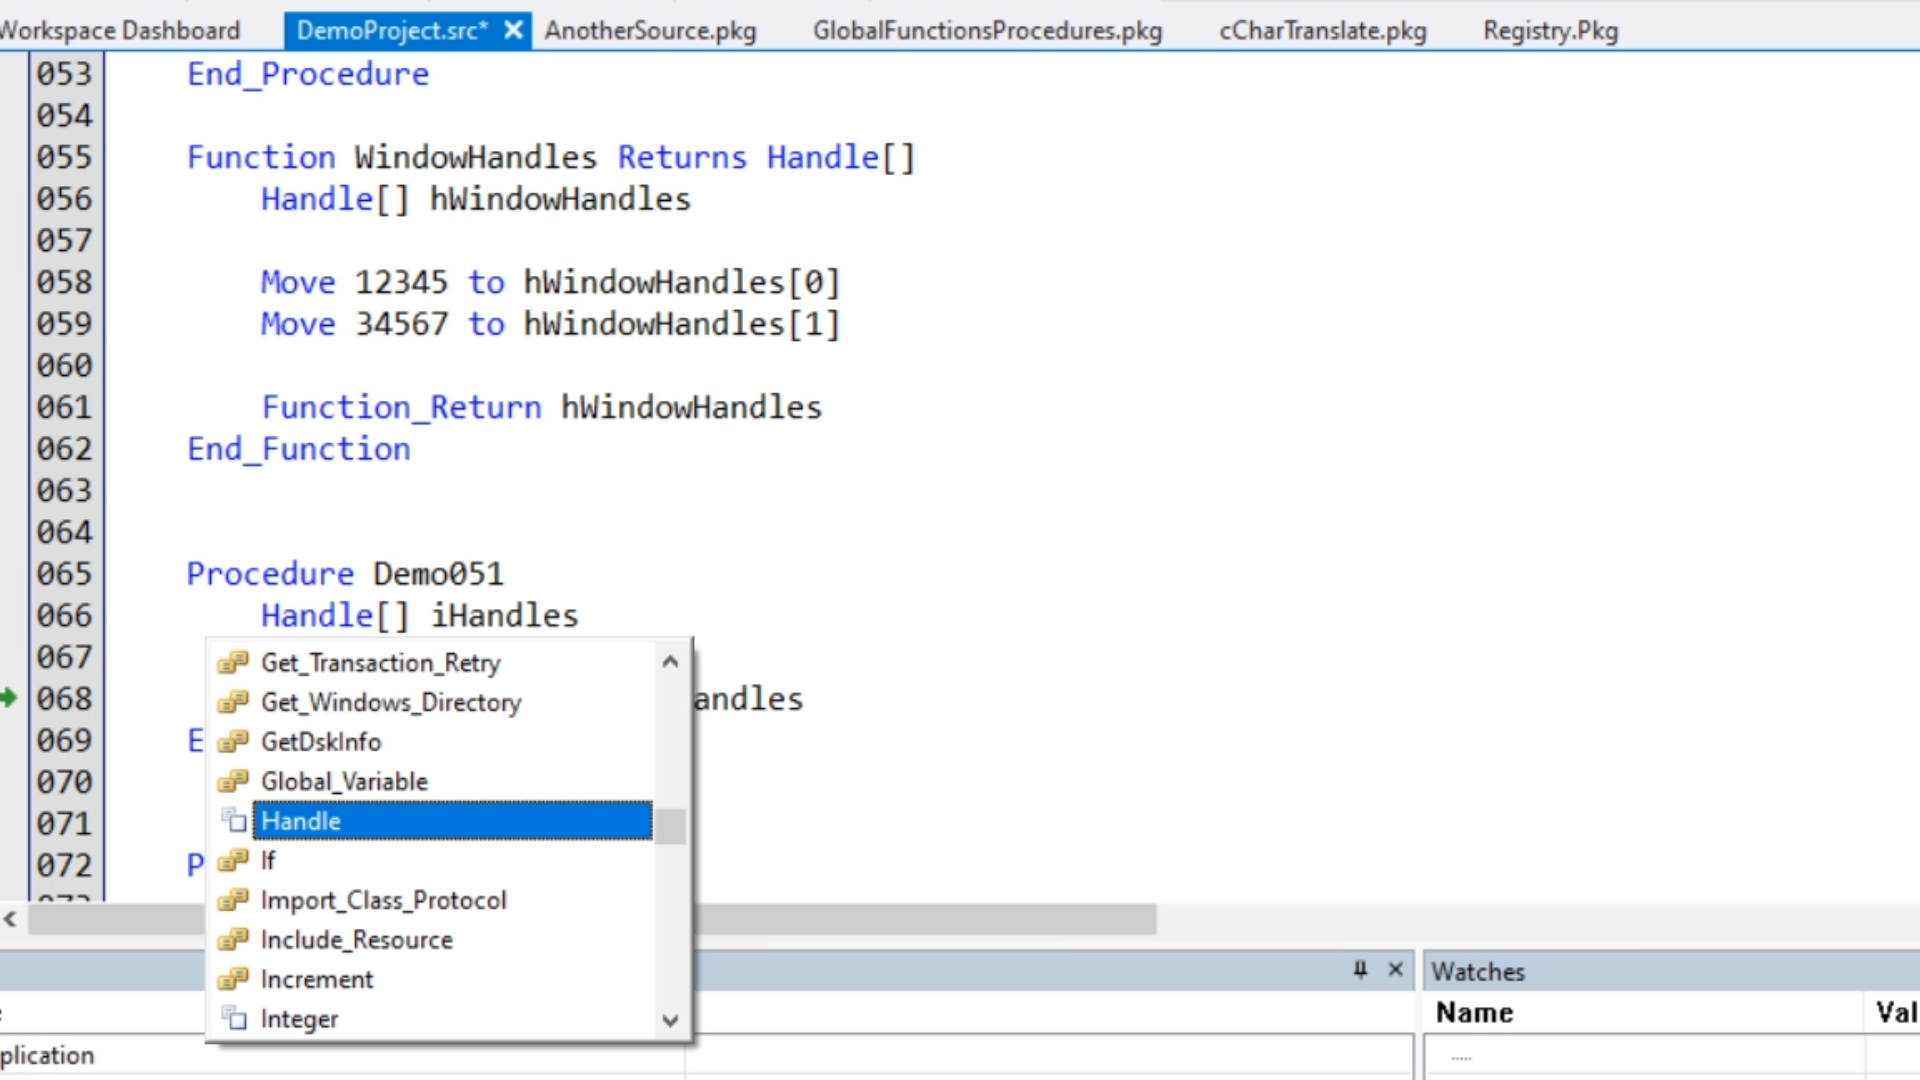Open the GlobalFunctionsProcedures.pkg tab
The width and height of the screenshot is (1920, 1080).
[987, 30]
